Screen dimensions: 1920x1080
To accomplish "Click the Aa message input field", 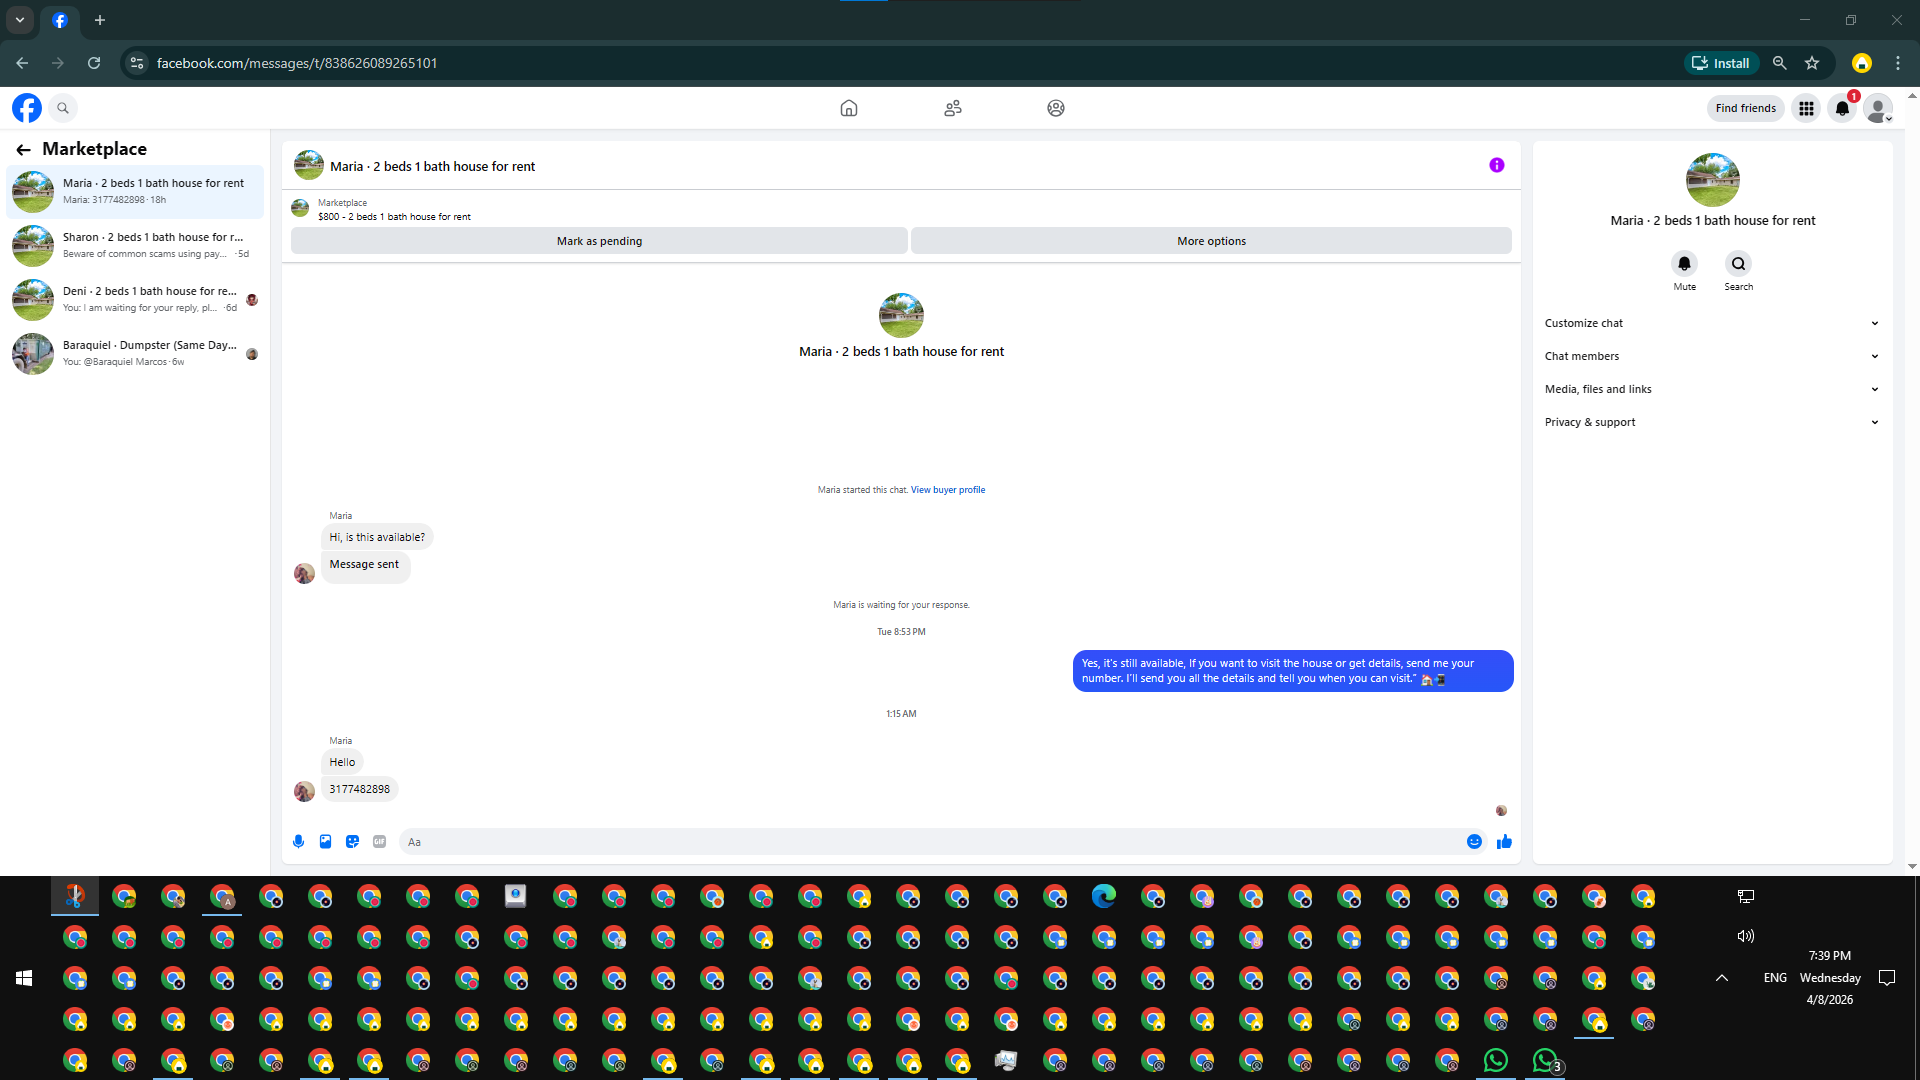I will tap(930, 842).
